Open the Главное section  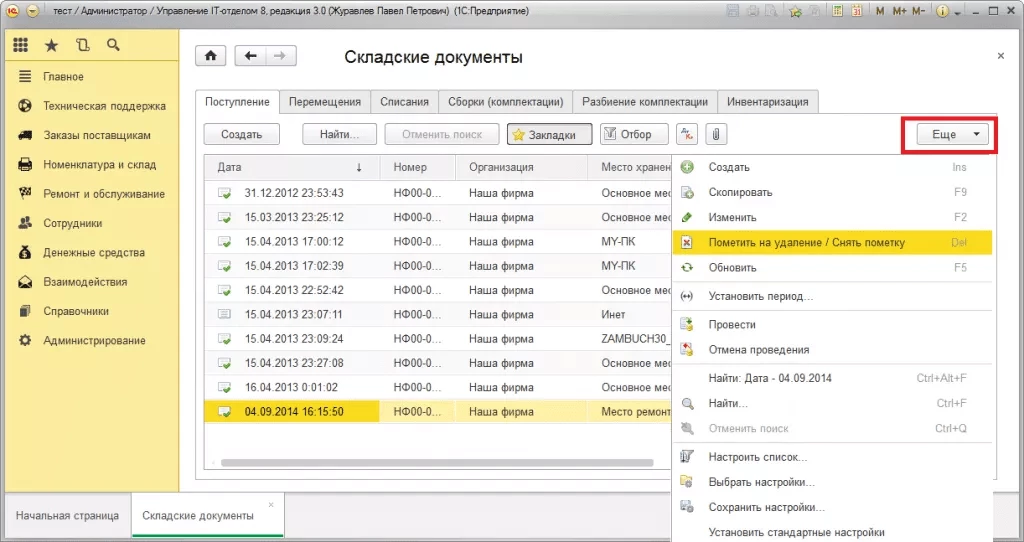63,76
